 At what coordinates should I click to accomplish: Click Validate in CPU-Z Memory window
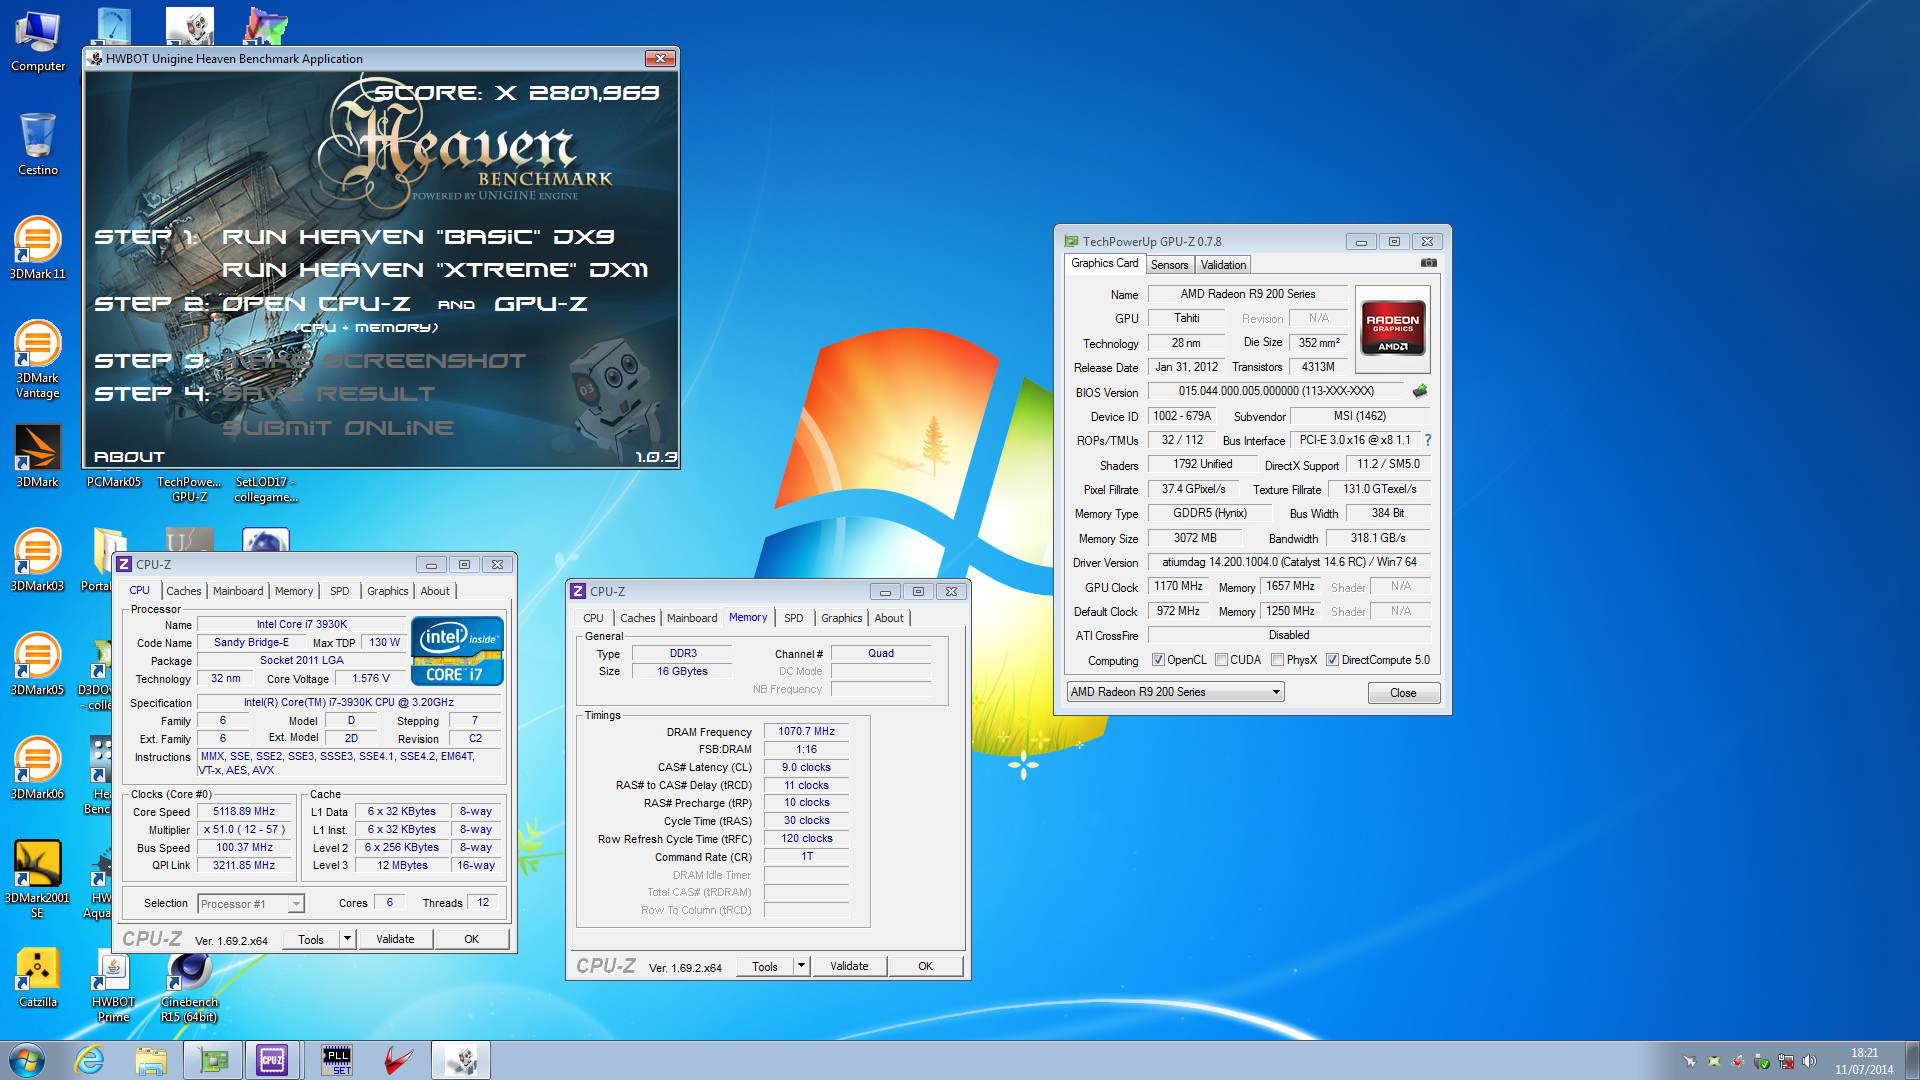click(849, 966)
